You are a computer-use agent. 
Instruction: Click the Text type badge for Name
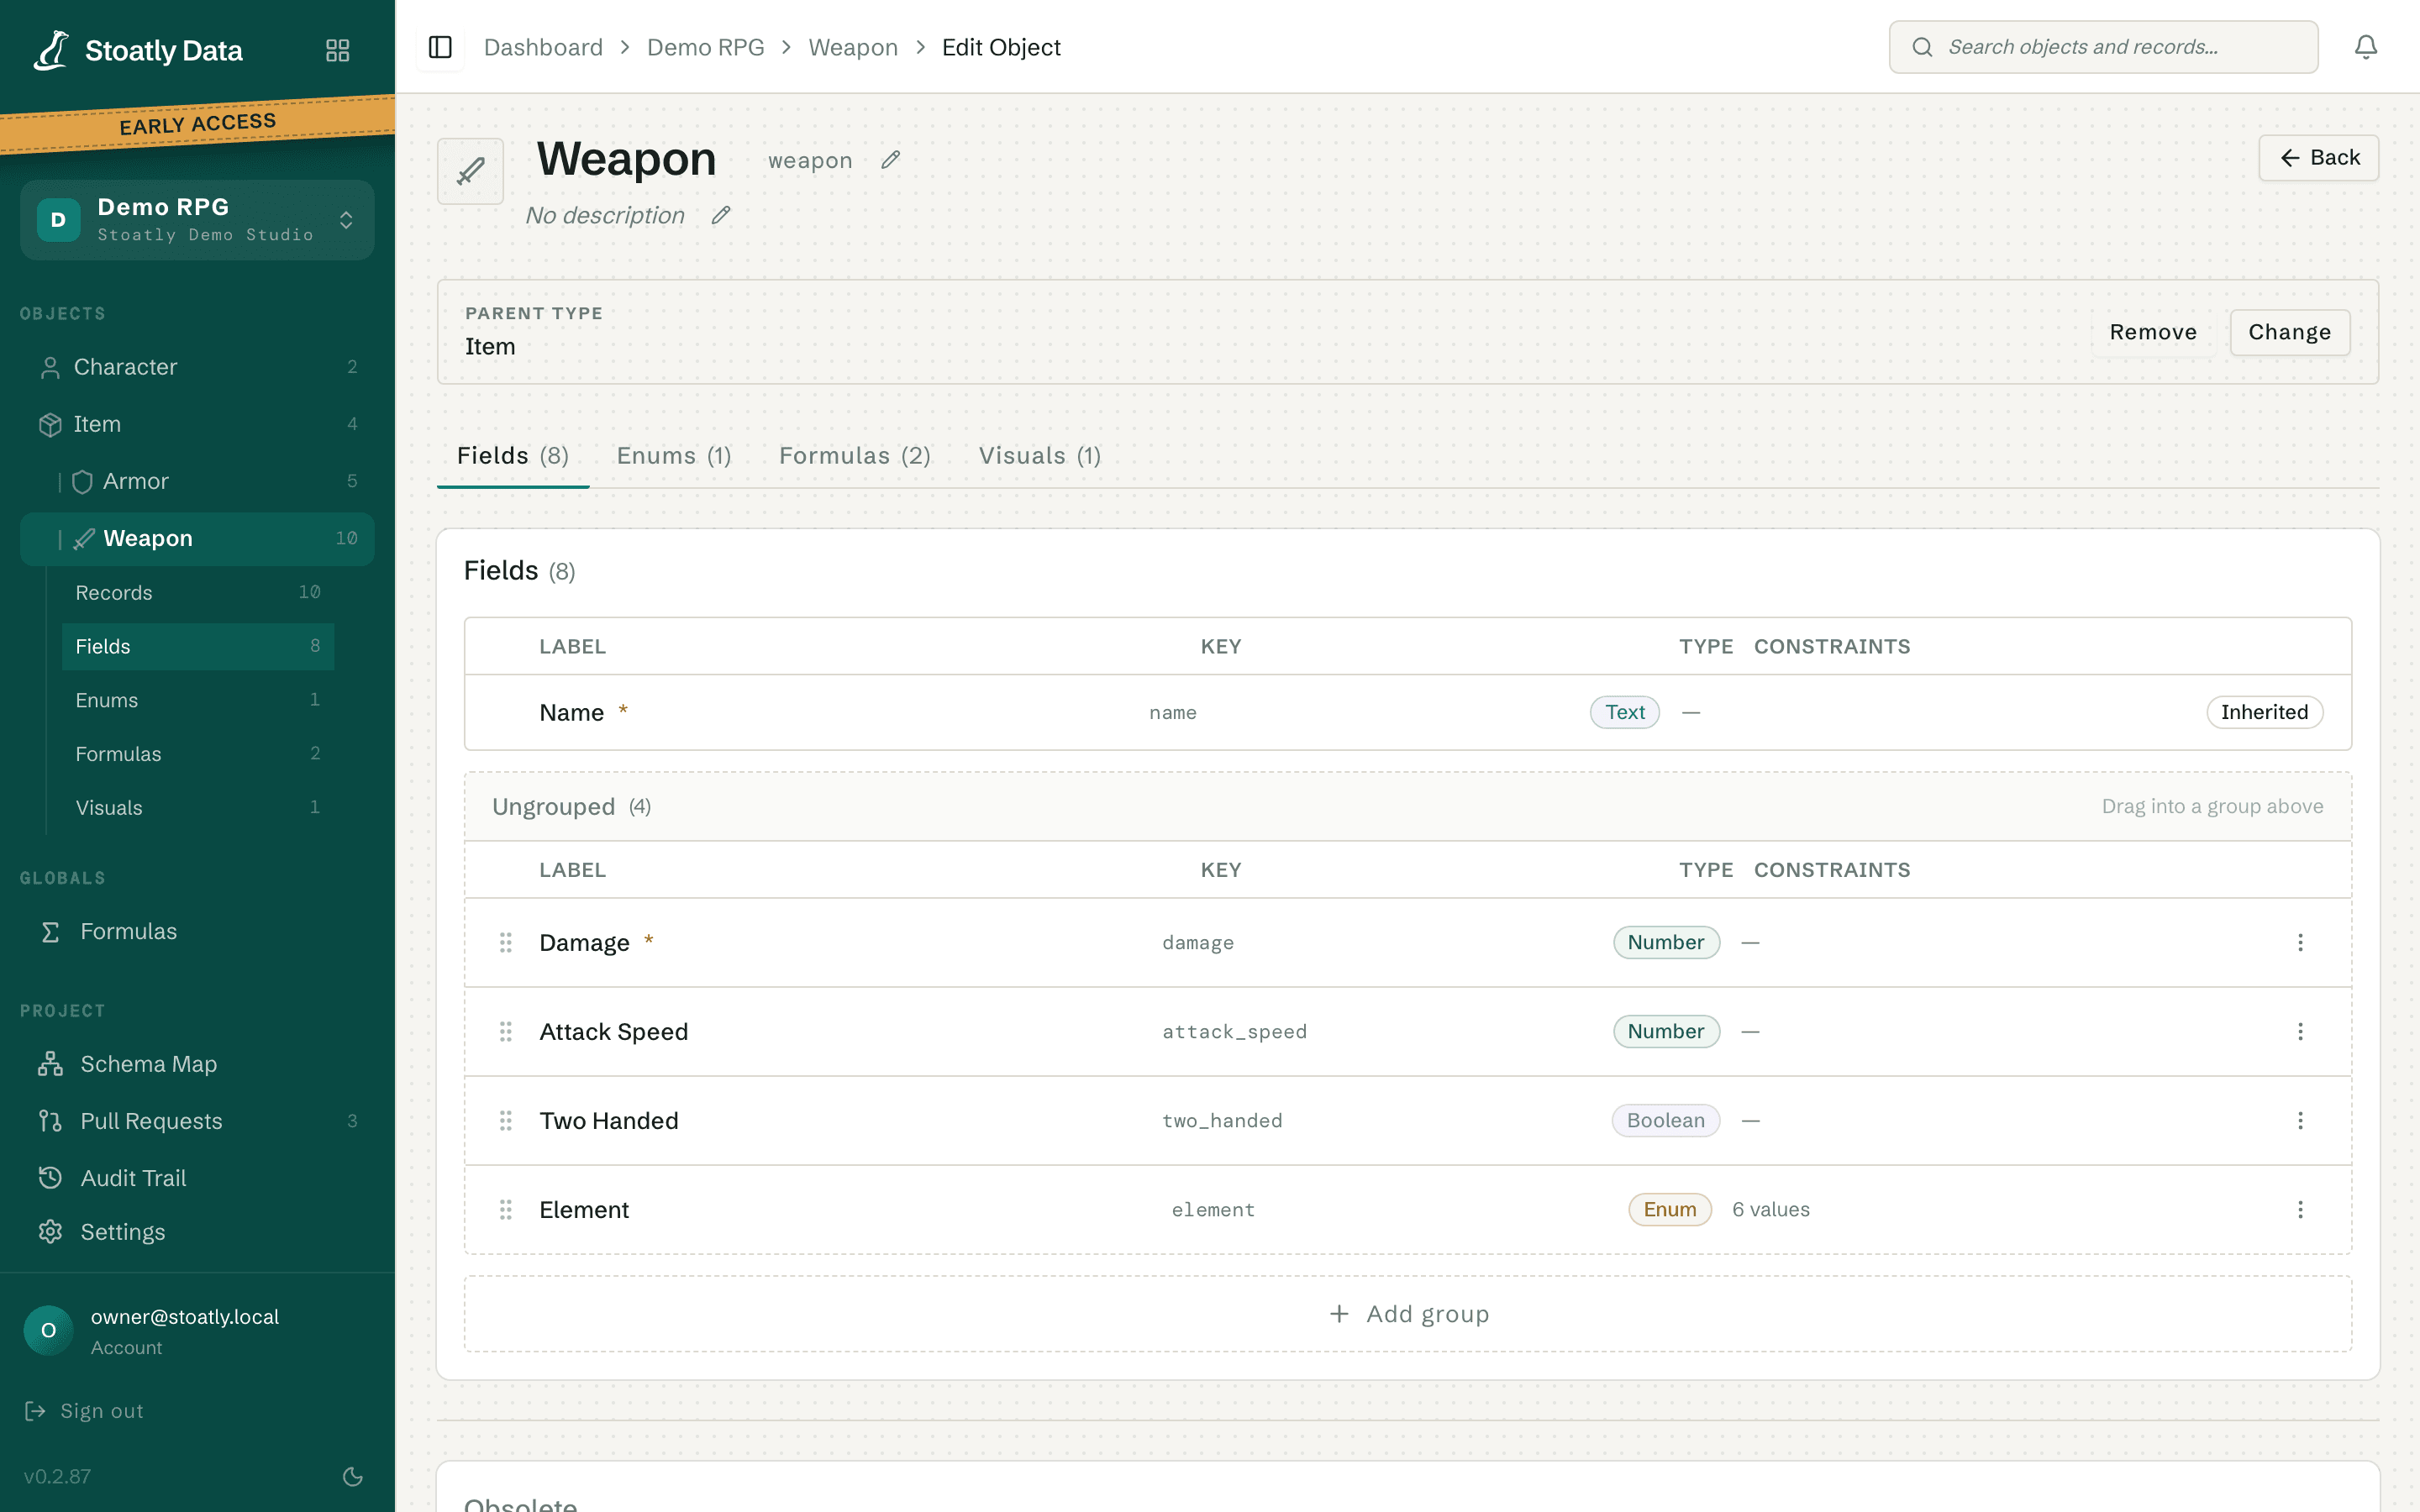(x=1624, y=712)
